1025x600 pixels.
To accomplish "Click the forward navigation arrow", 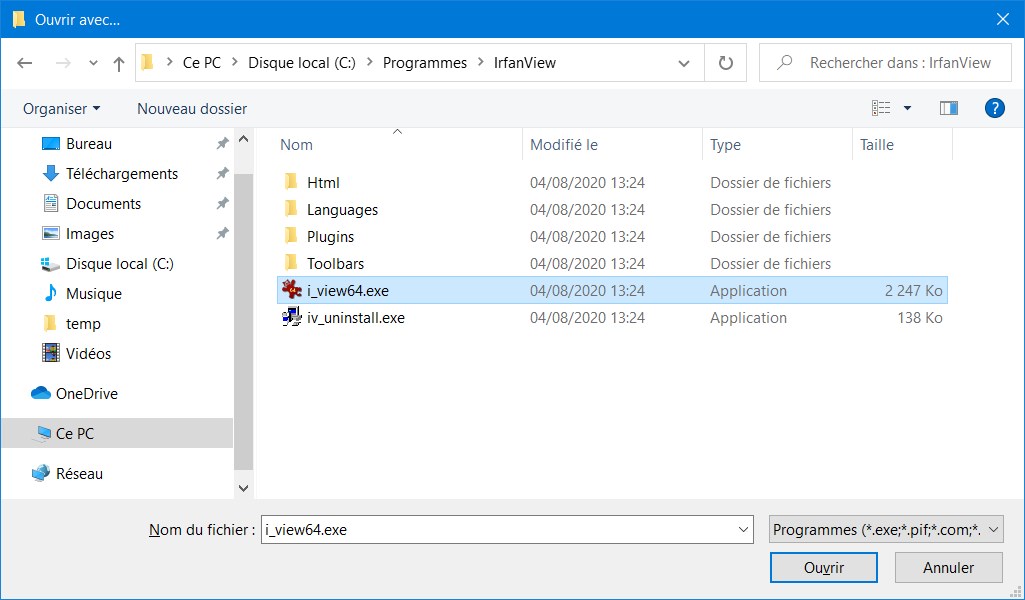I will pyautogui.click(x=63, y=63).
